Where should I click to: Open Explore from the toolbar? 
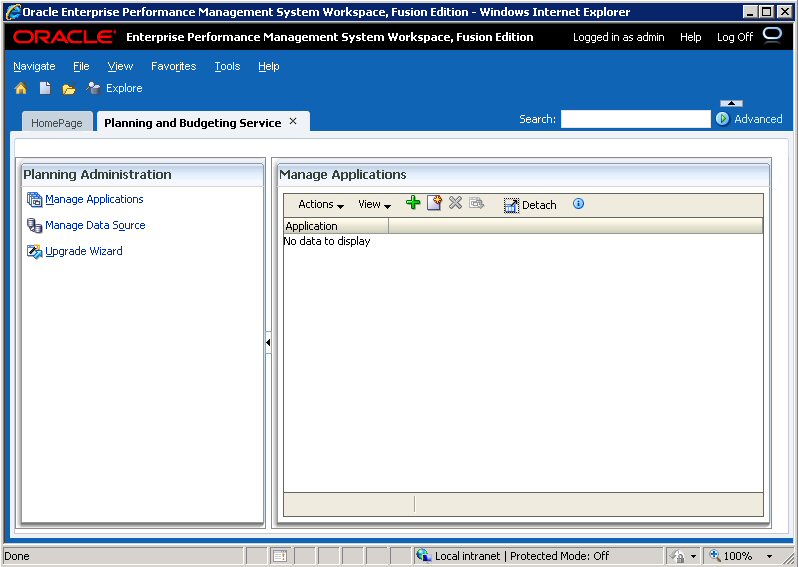pyautogui.click(x=115, y=88)
